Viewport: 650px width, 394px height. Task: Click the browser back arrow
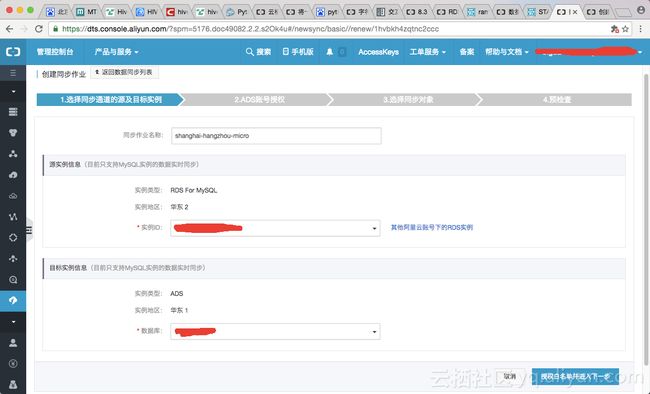pos(10,29)
